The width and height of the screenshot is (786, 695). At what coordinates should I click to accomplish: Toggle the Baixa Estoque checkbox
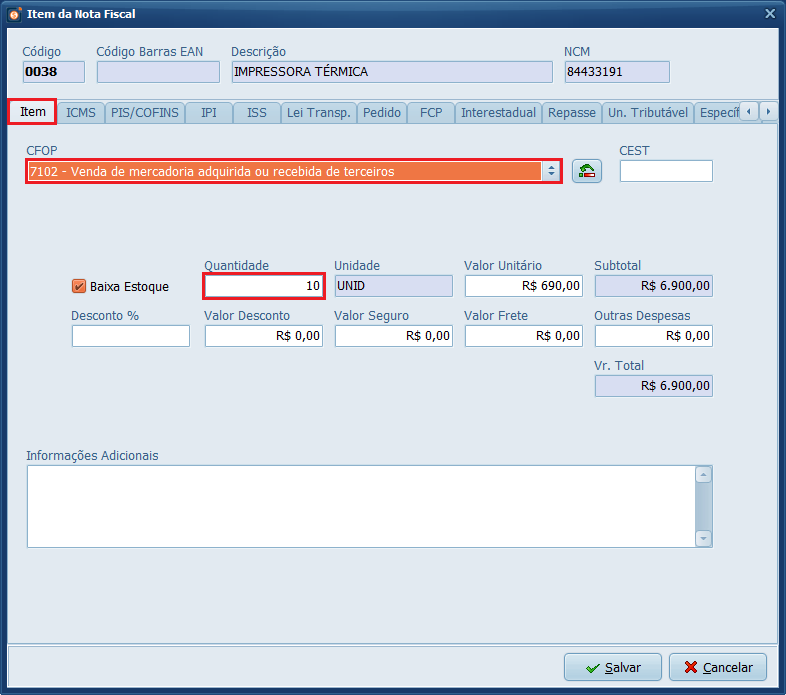79,286
